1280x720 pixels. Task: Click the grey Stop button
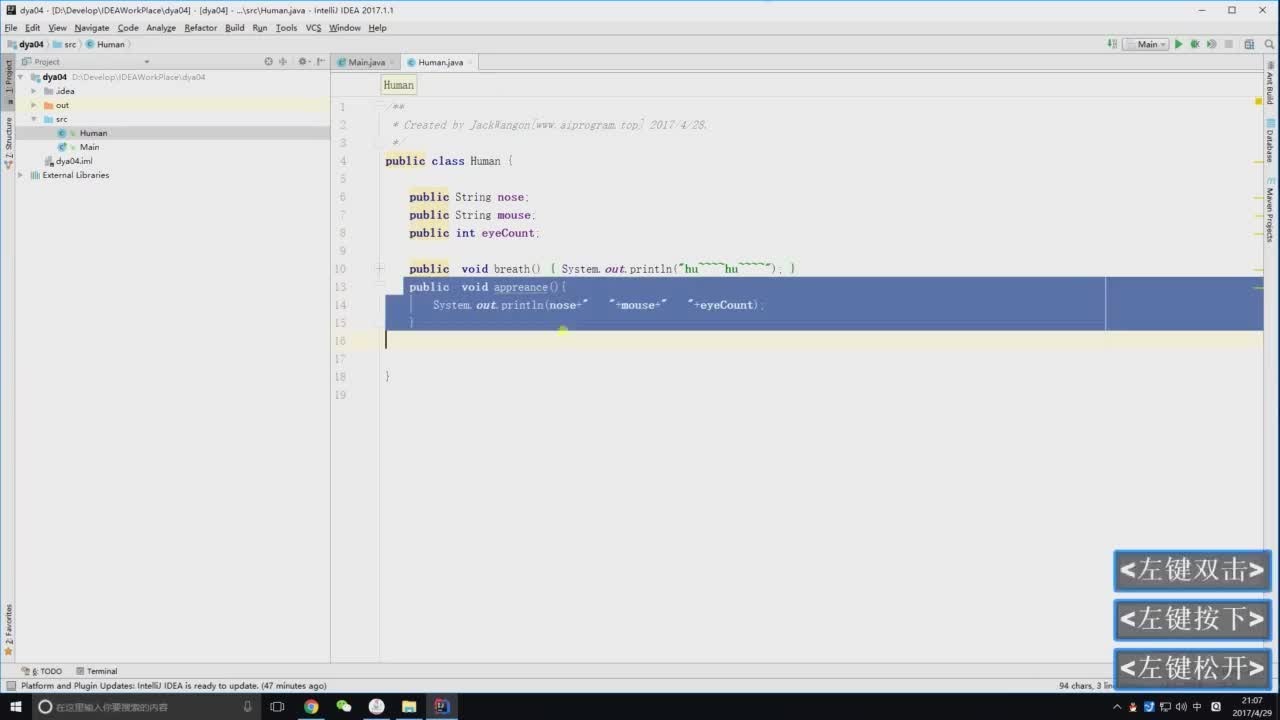[1228, 44]
